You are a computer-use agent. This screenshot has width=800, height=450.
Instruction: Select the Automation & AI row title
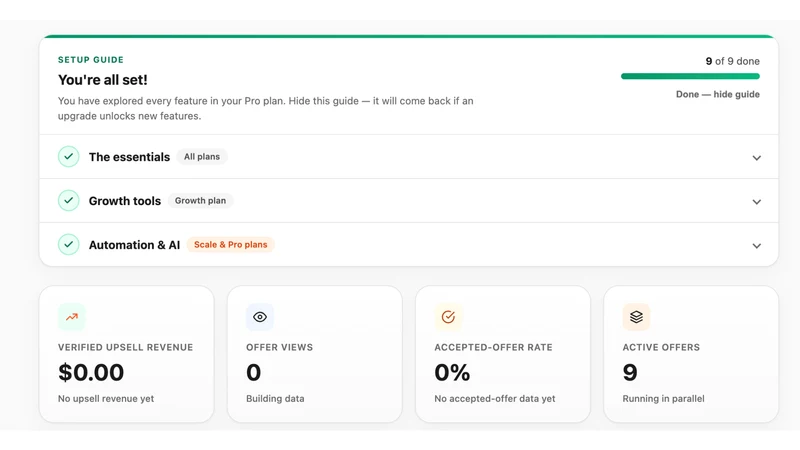pos(135,245)
